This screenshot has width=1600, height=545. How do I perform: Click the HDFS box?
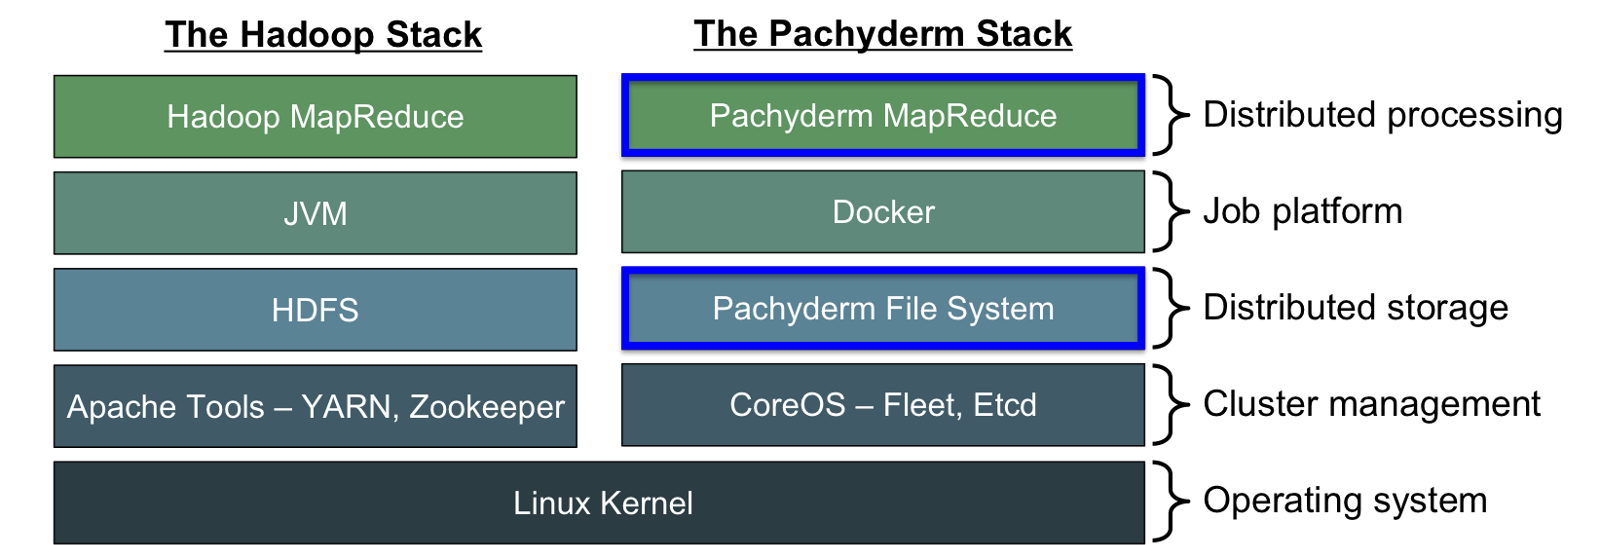coord(315,310)
